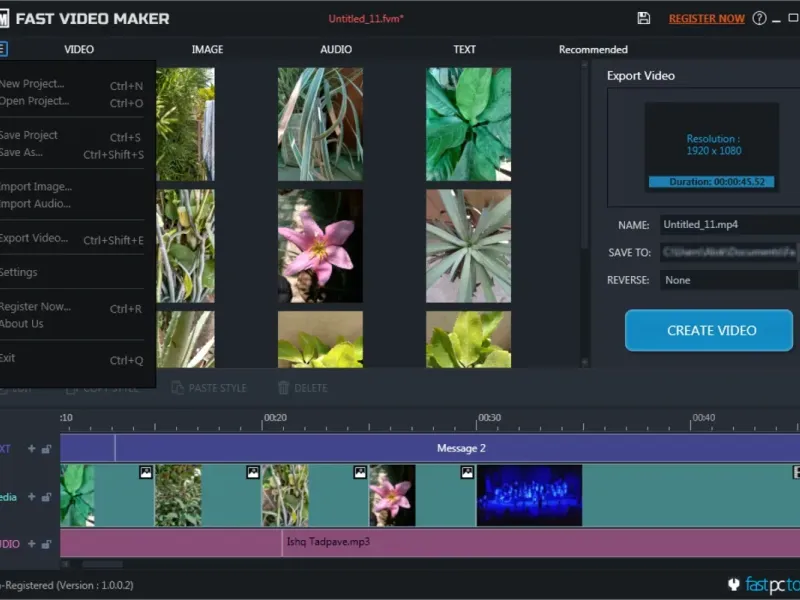Toggle the lock on the TEXT track
The height and width of the screenshot is (600, 800).
(x=46, y=448)
